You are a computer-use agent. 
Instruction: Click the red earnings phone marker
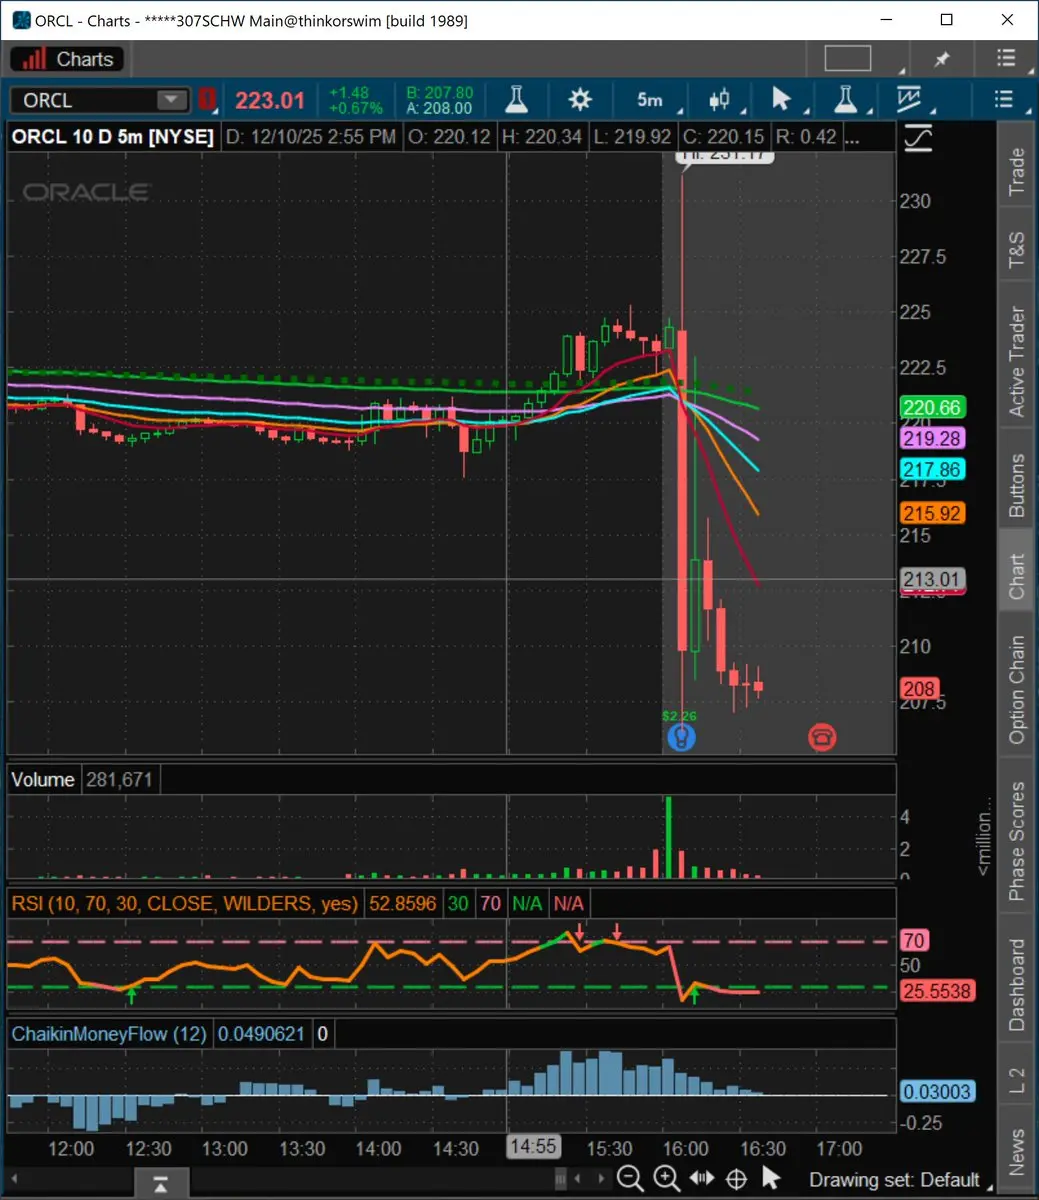point(822,738)
